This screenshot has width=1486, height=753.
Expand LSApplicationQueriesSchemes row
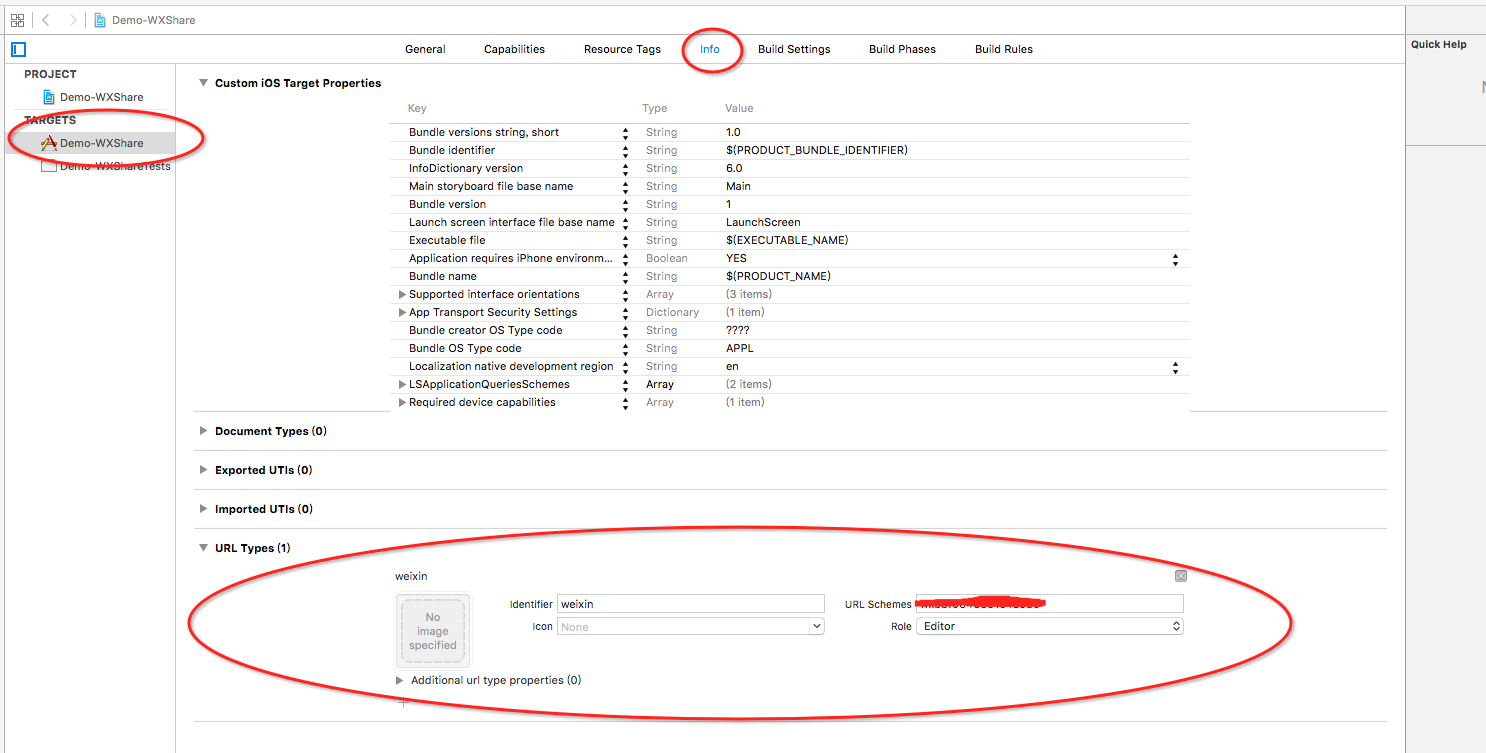(x=402, y=384)
